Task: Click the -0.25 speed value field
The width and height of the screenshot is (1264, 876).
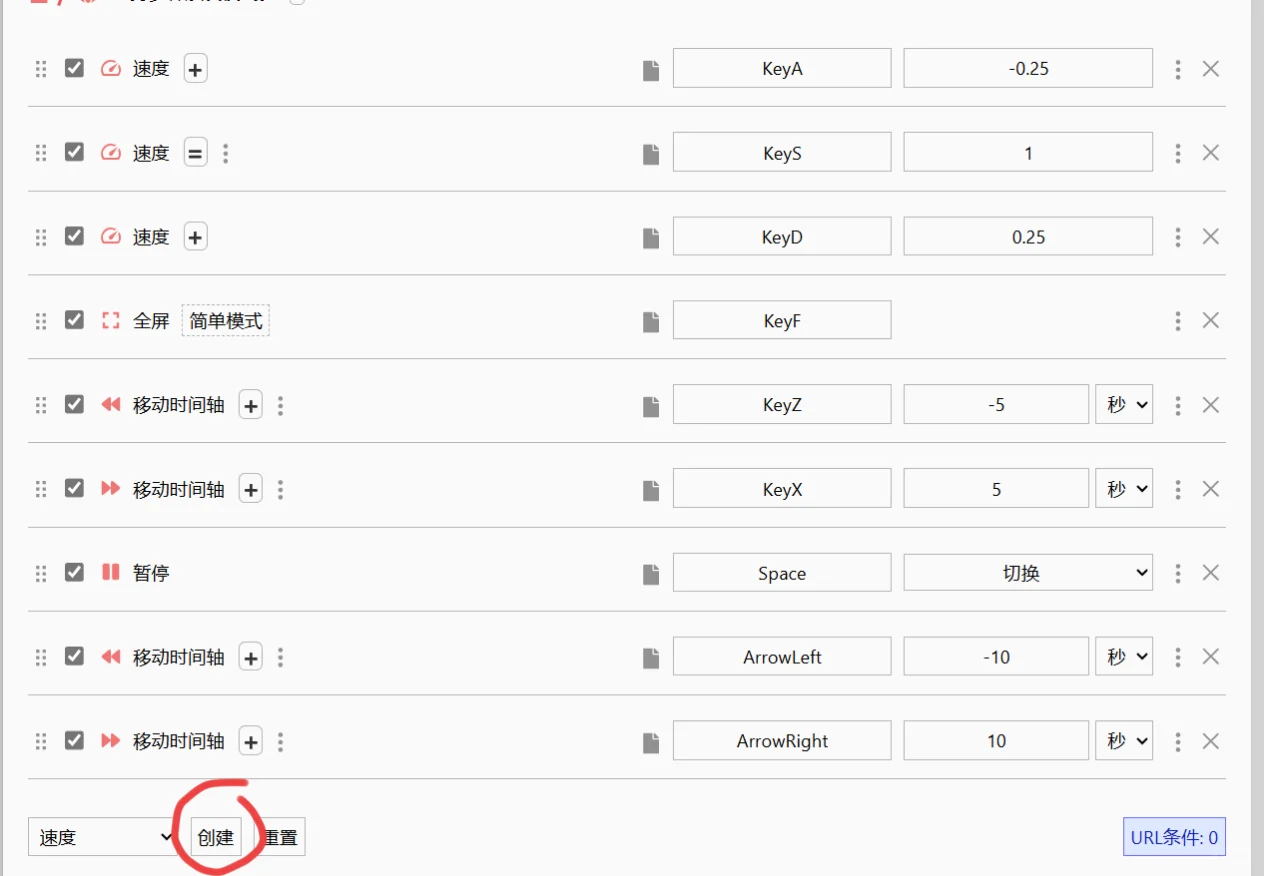Action: pos(1028,69)
